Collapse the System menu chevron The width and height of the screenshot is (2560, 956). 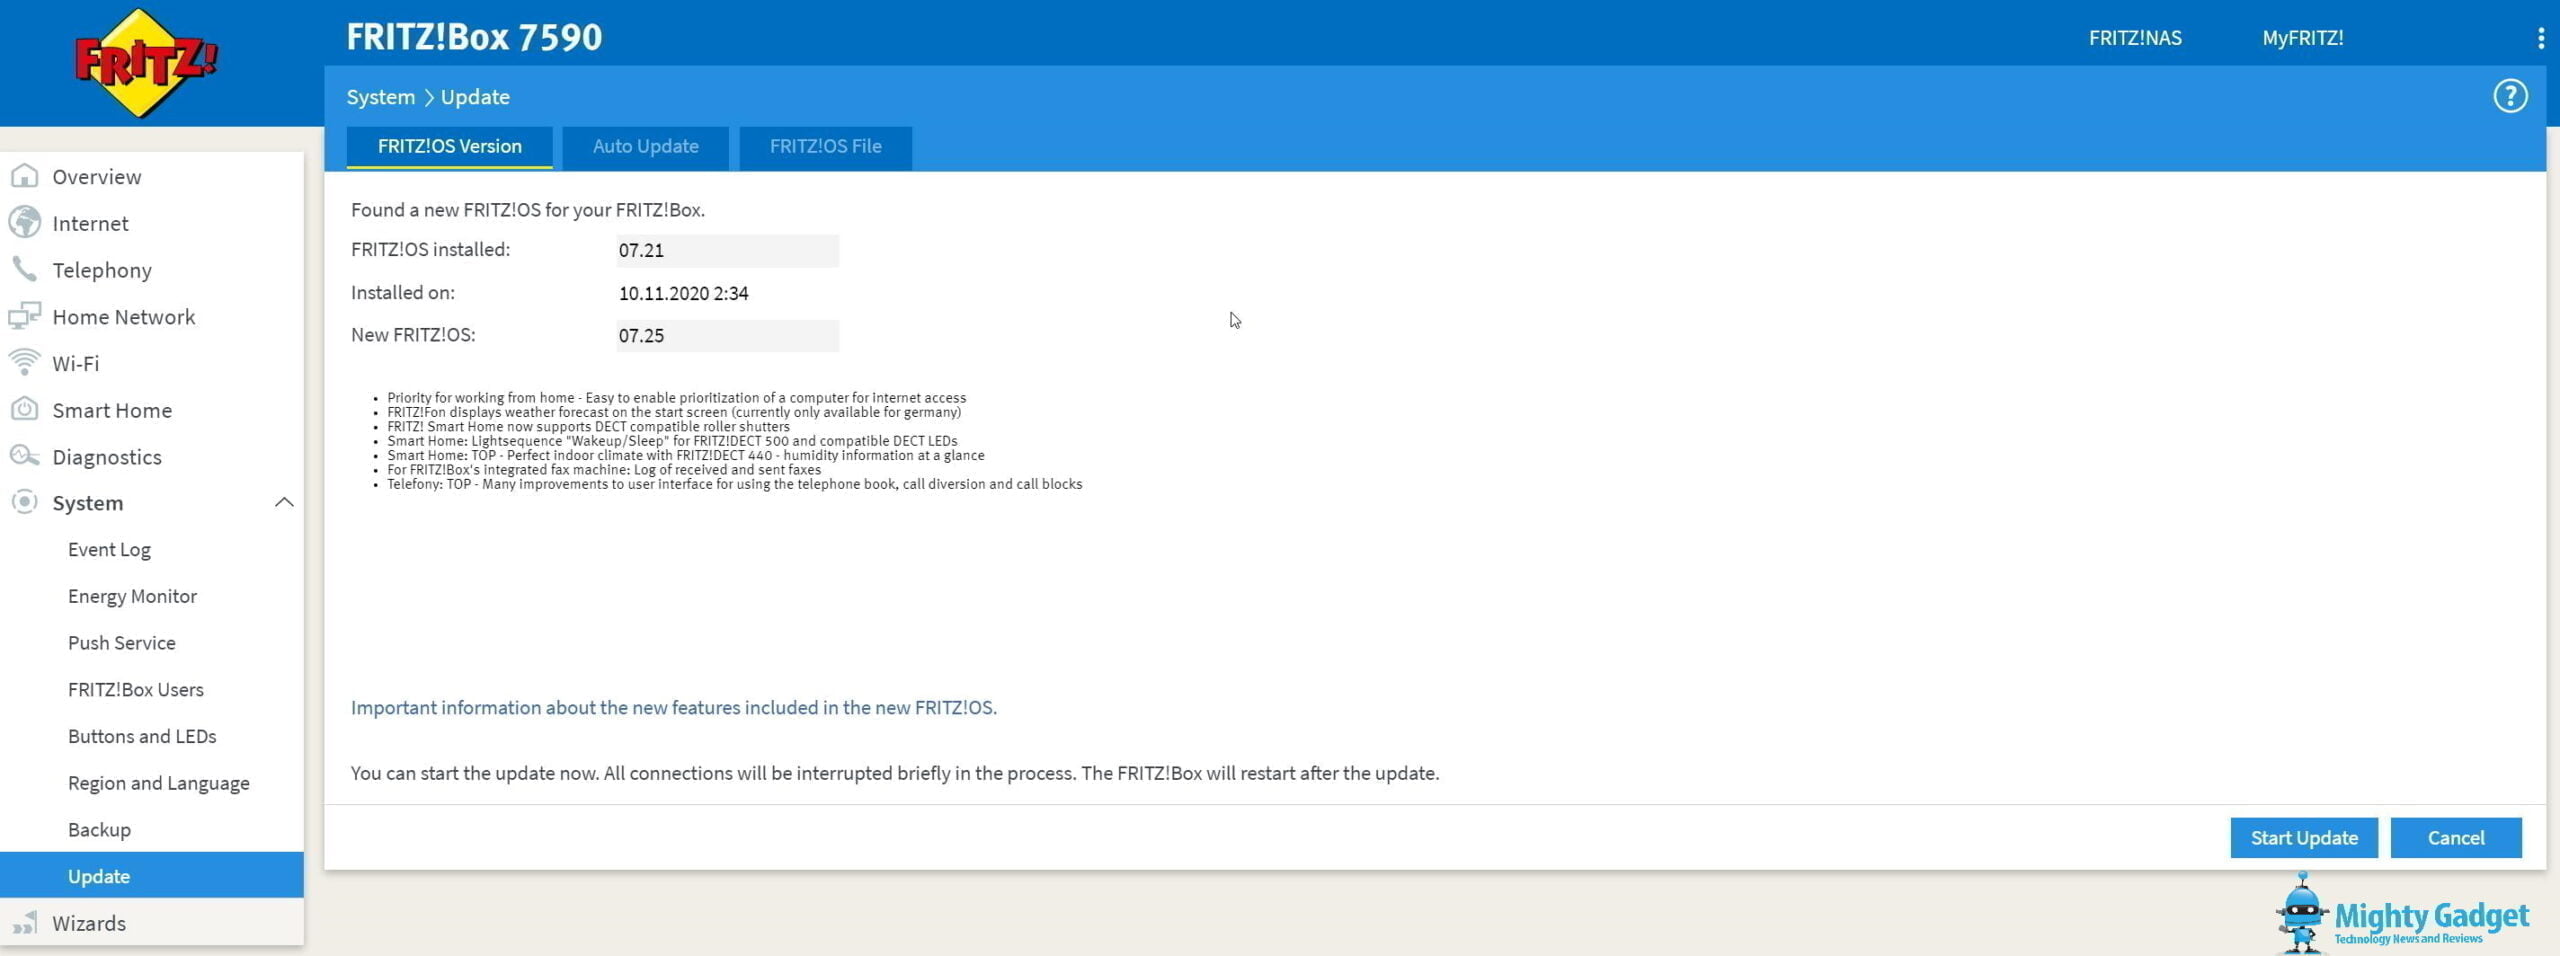[x=284, y=503]
